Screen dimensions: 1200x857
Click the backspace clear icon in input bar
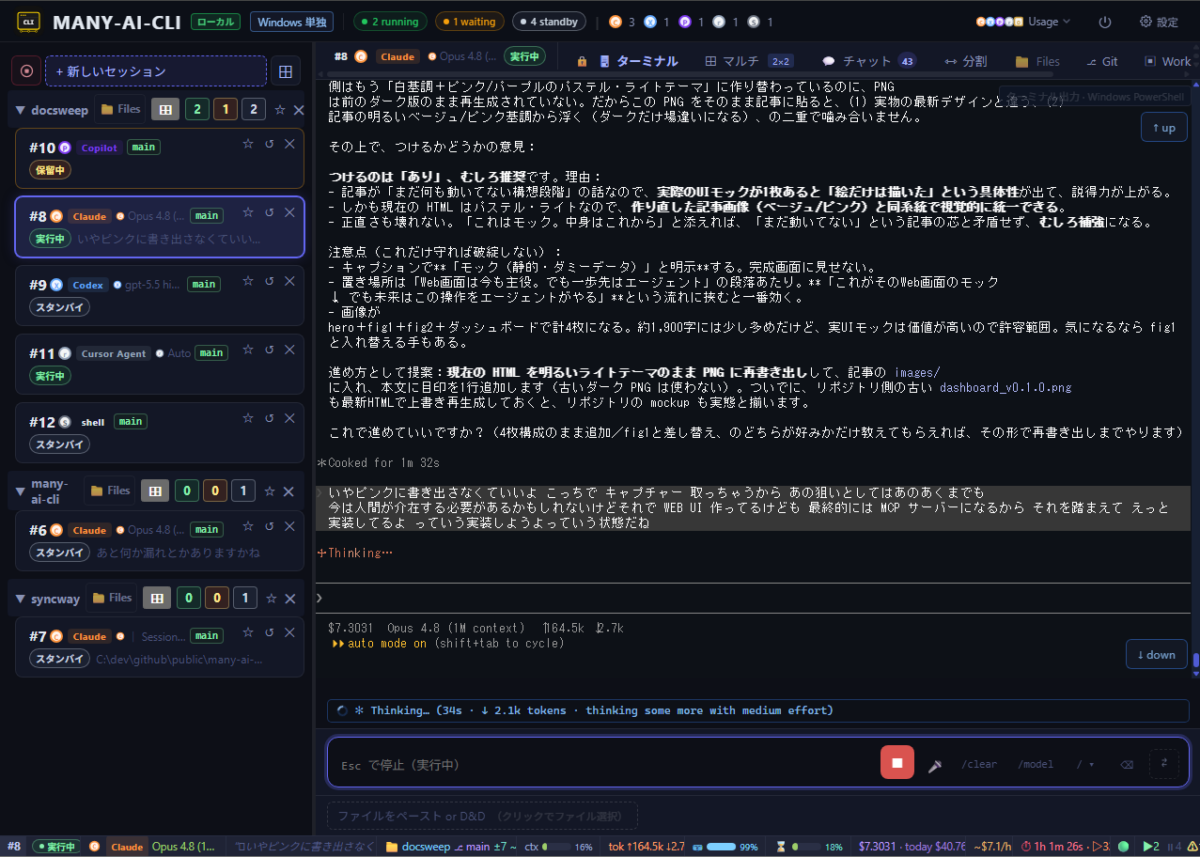tap(1127, 764)
